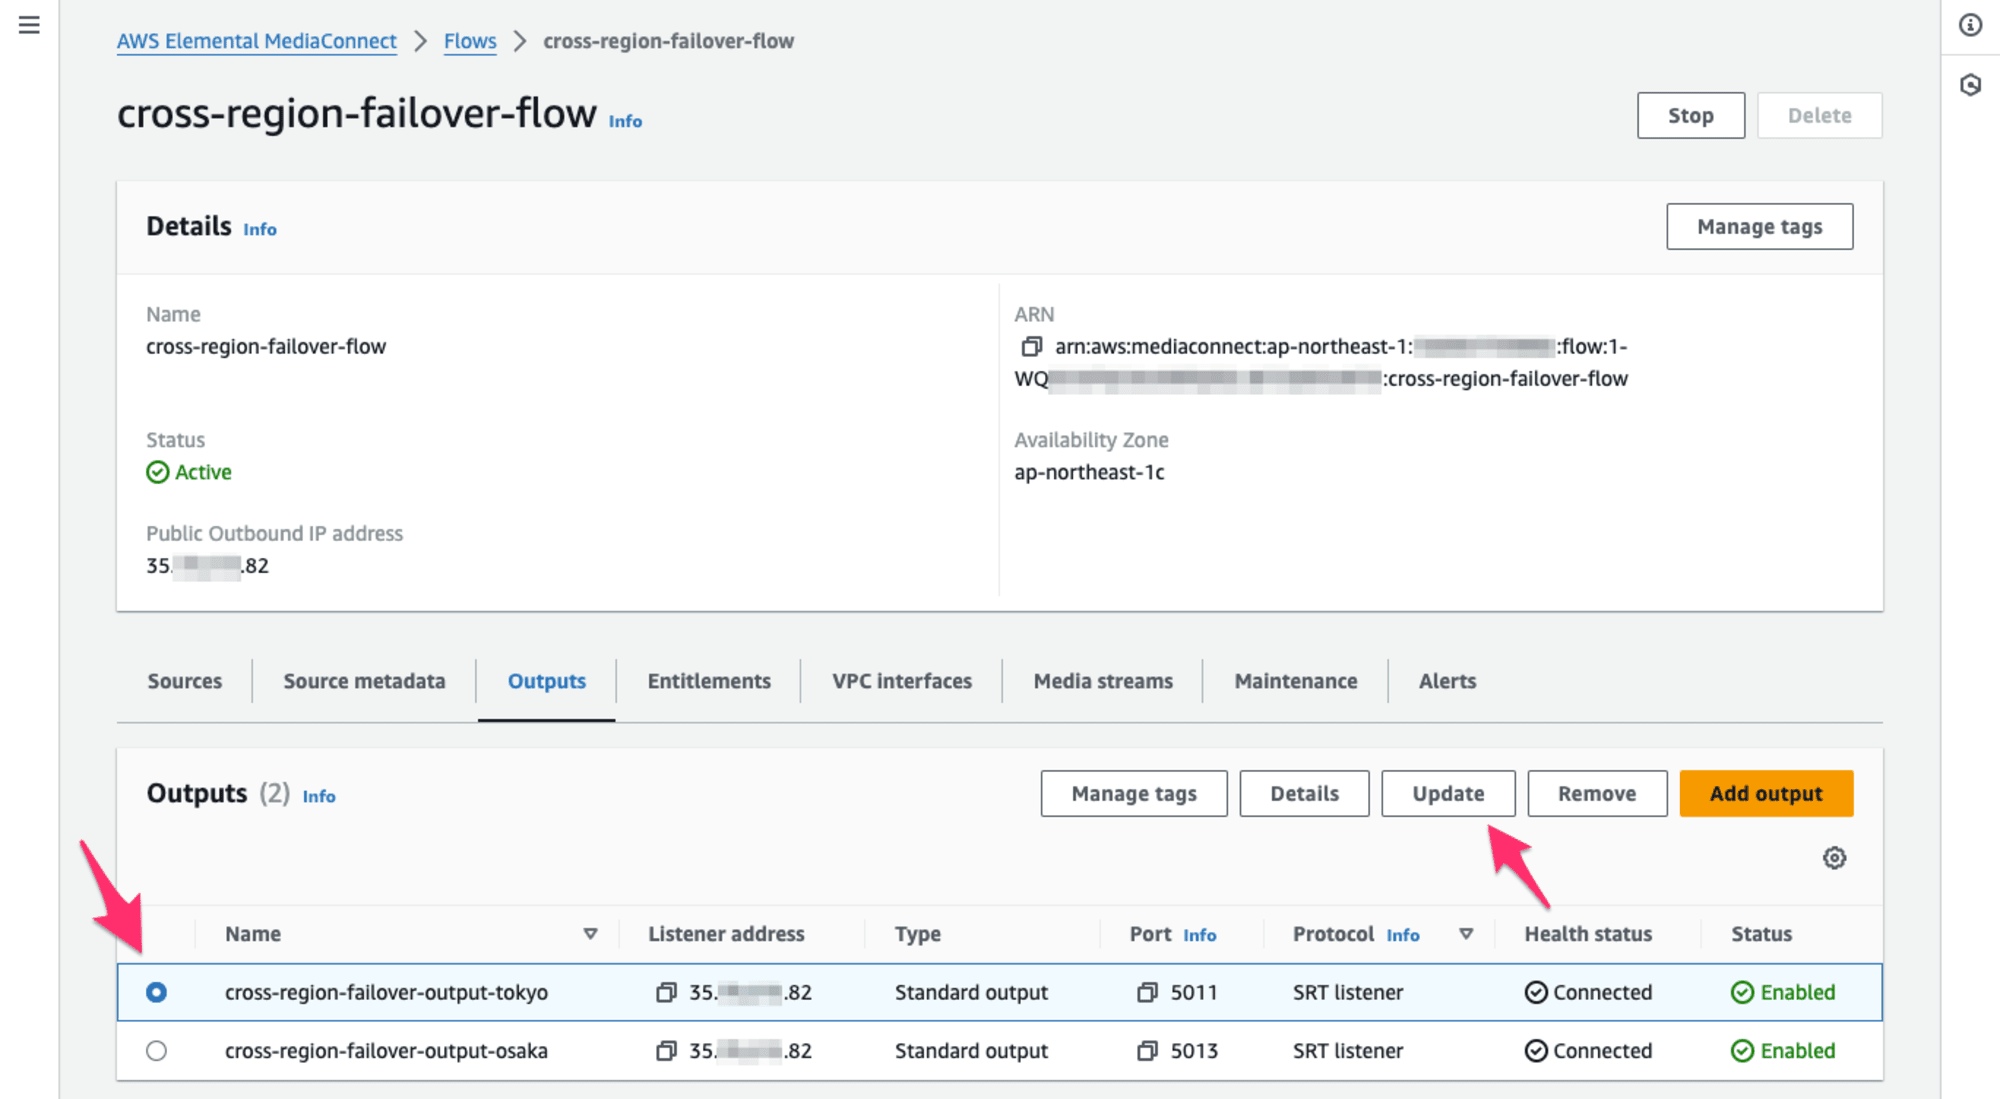Click the Connected check icon in the osaka row

click(x=1536, y=1051)
